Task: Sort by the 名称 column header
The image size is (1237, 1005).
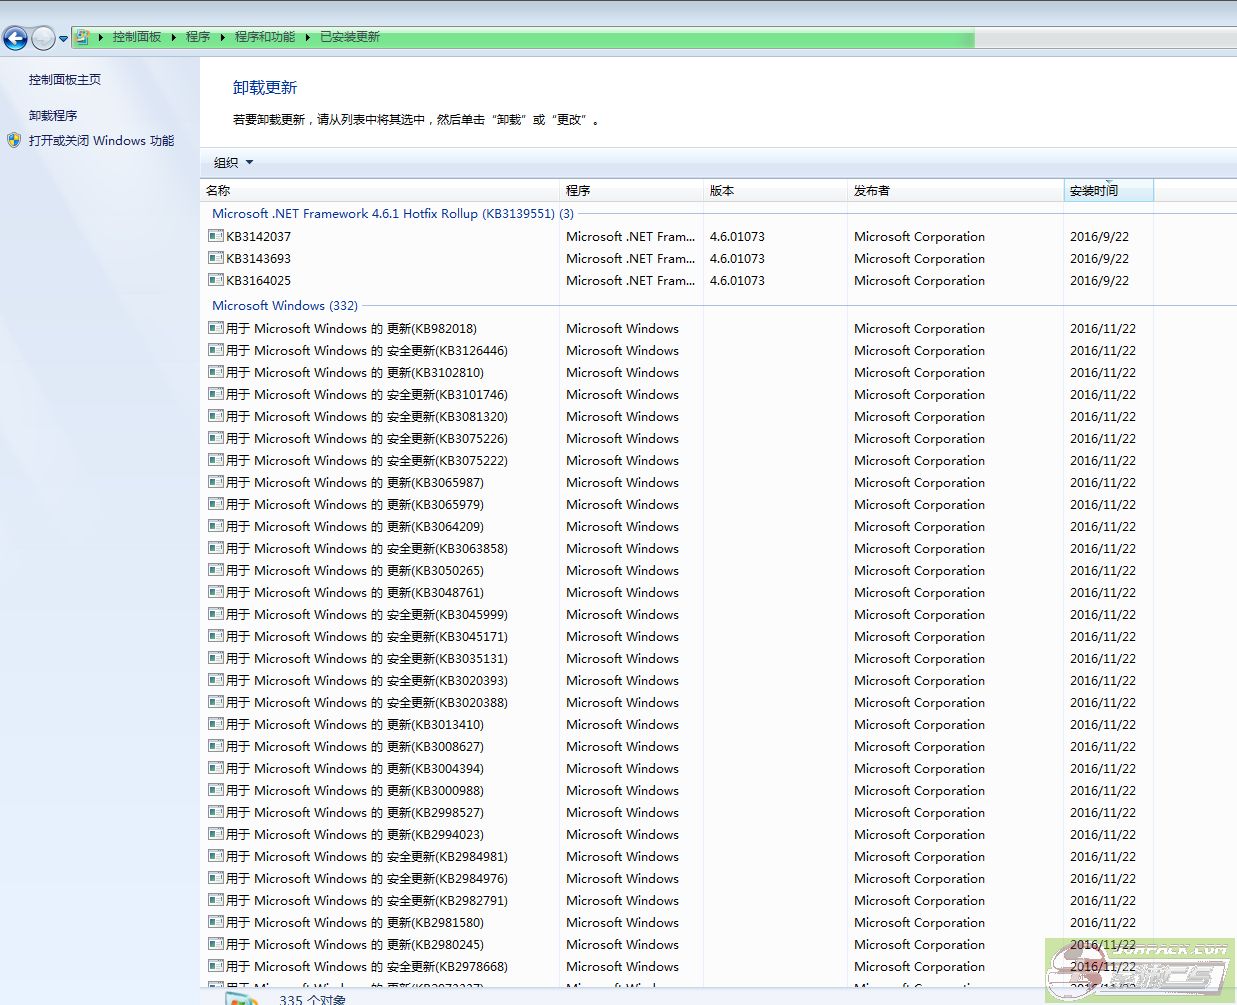Action: point(218,191)
